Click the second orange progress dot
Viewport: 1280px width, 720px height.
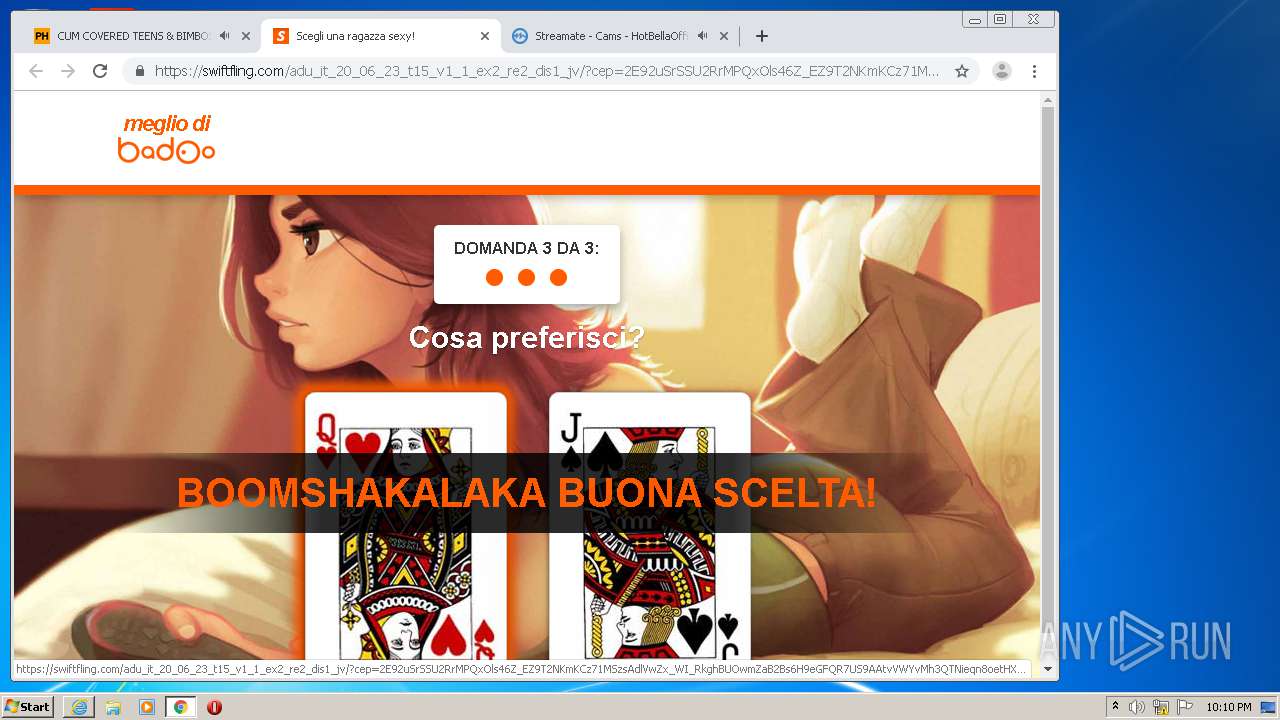click(526, 277)
